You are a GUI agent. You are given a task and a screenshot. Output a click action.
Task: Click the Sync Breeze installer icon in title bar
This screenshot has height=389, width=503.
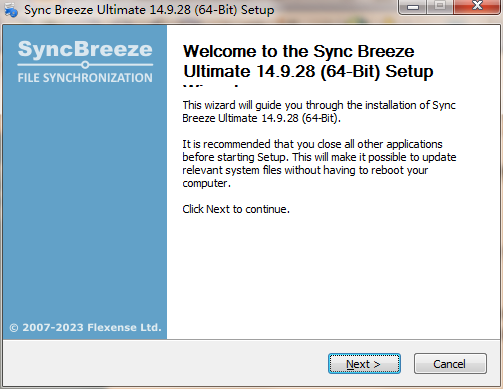tap(11, 10)
